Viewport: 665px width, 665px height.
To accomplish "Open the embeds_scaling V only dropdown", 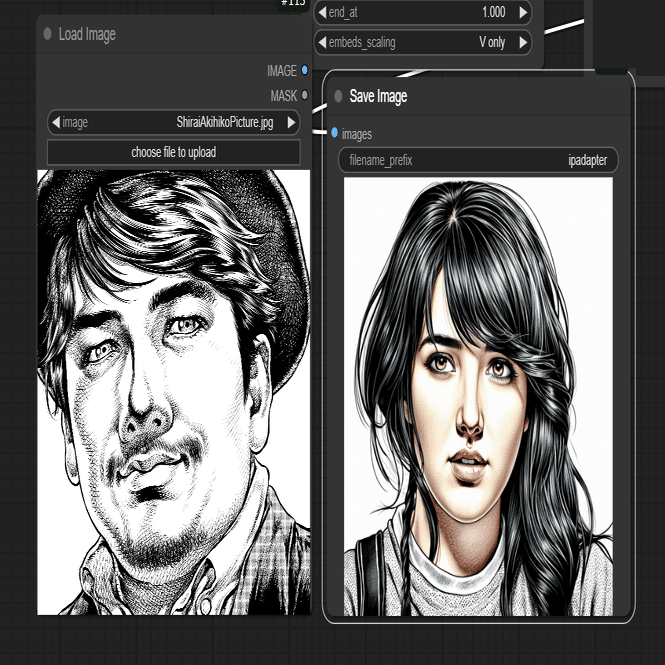I will (x=422, y=42).
